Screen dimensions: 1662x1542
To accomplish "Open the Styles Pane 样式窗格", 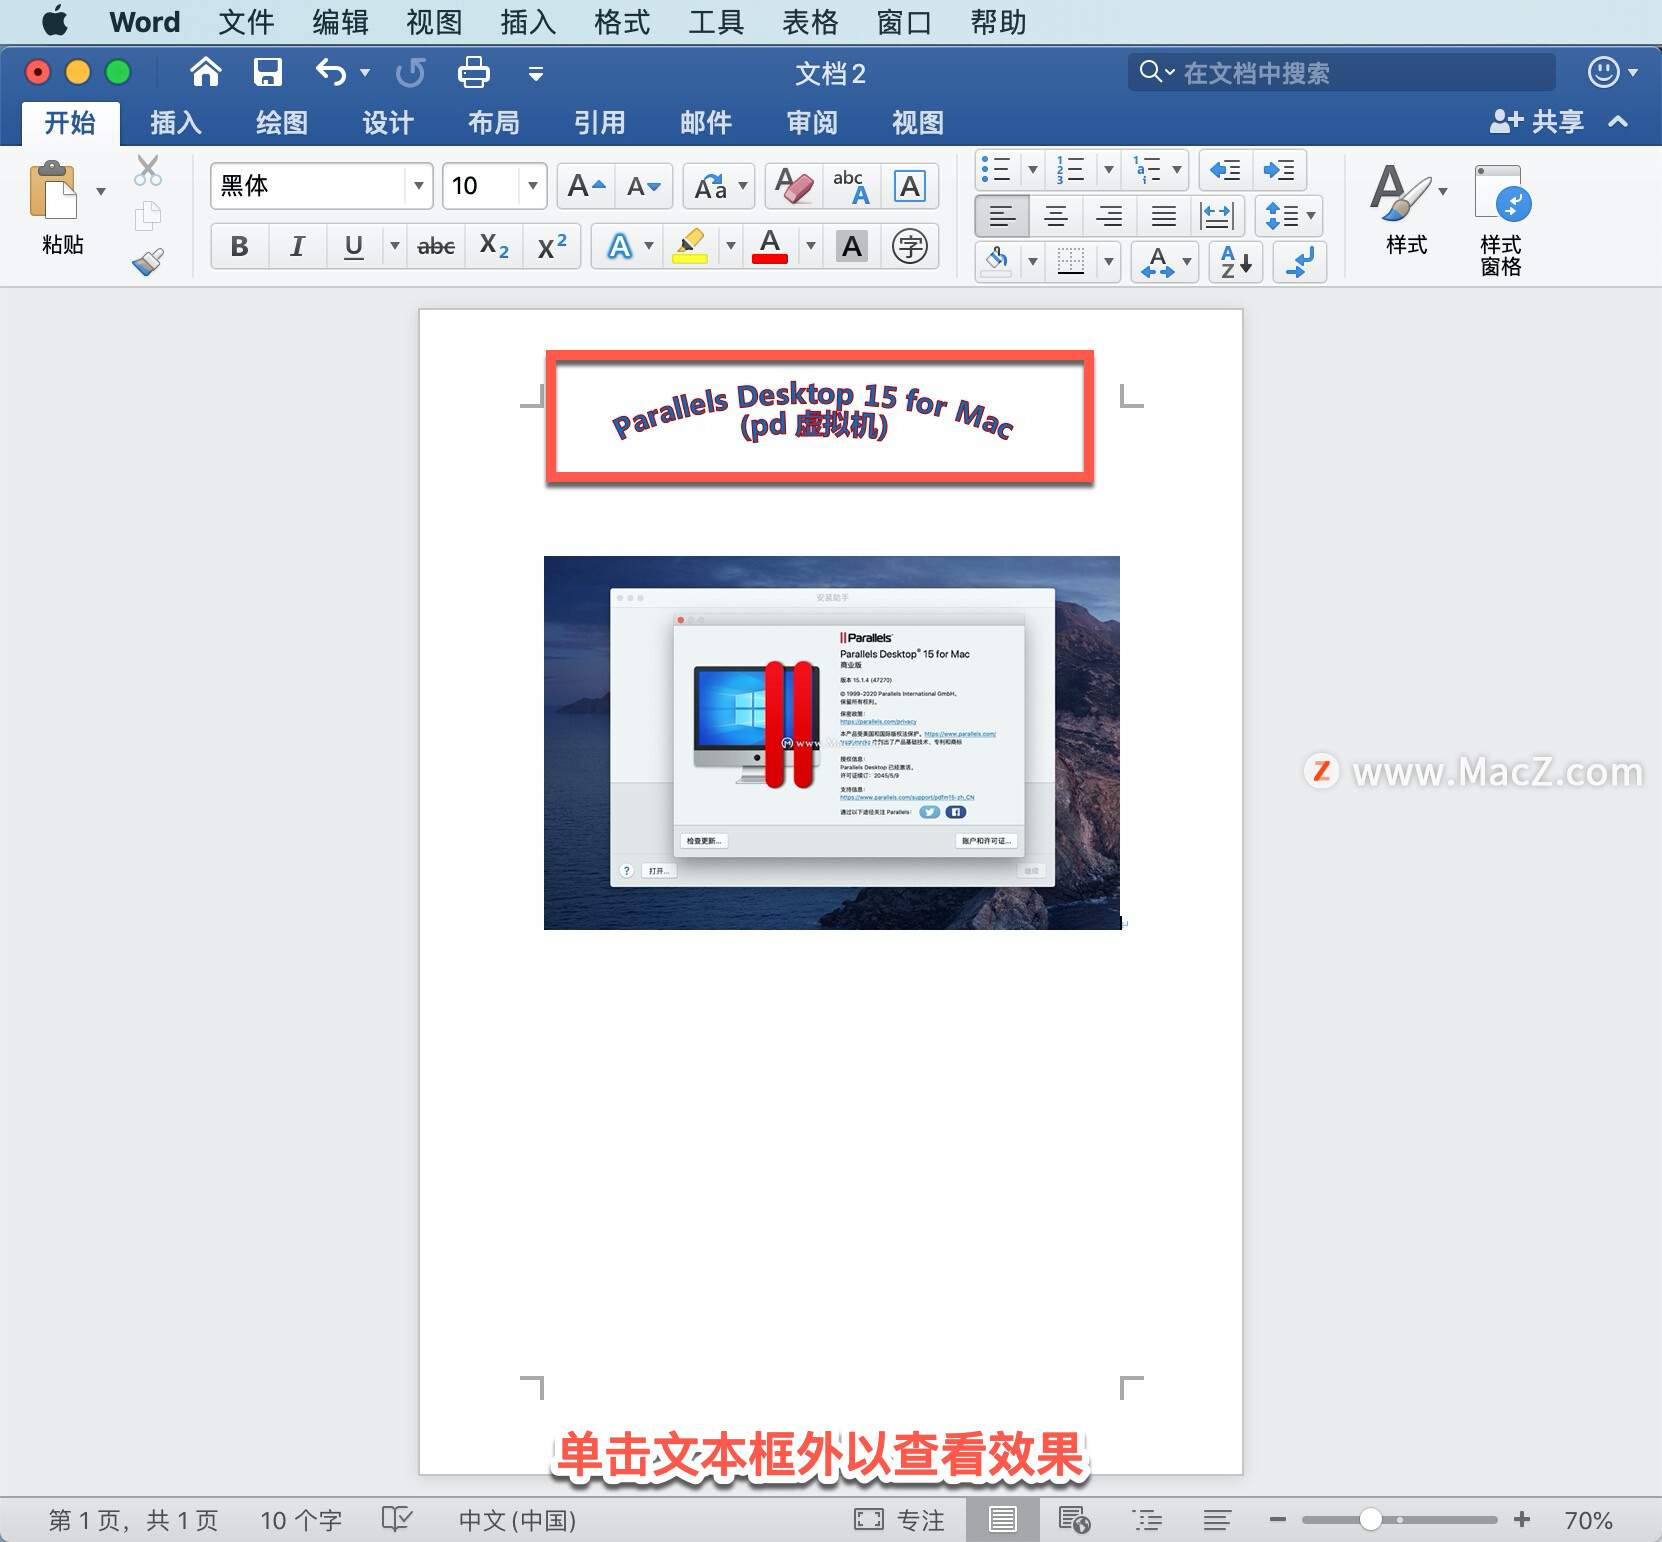I will click(1501, 220).
